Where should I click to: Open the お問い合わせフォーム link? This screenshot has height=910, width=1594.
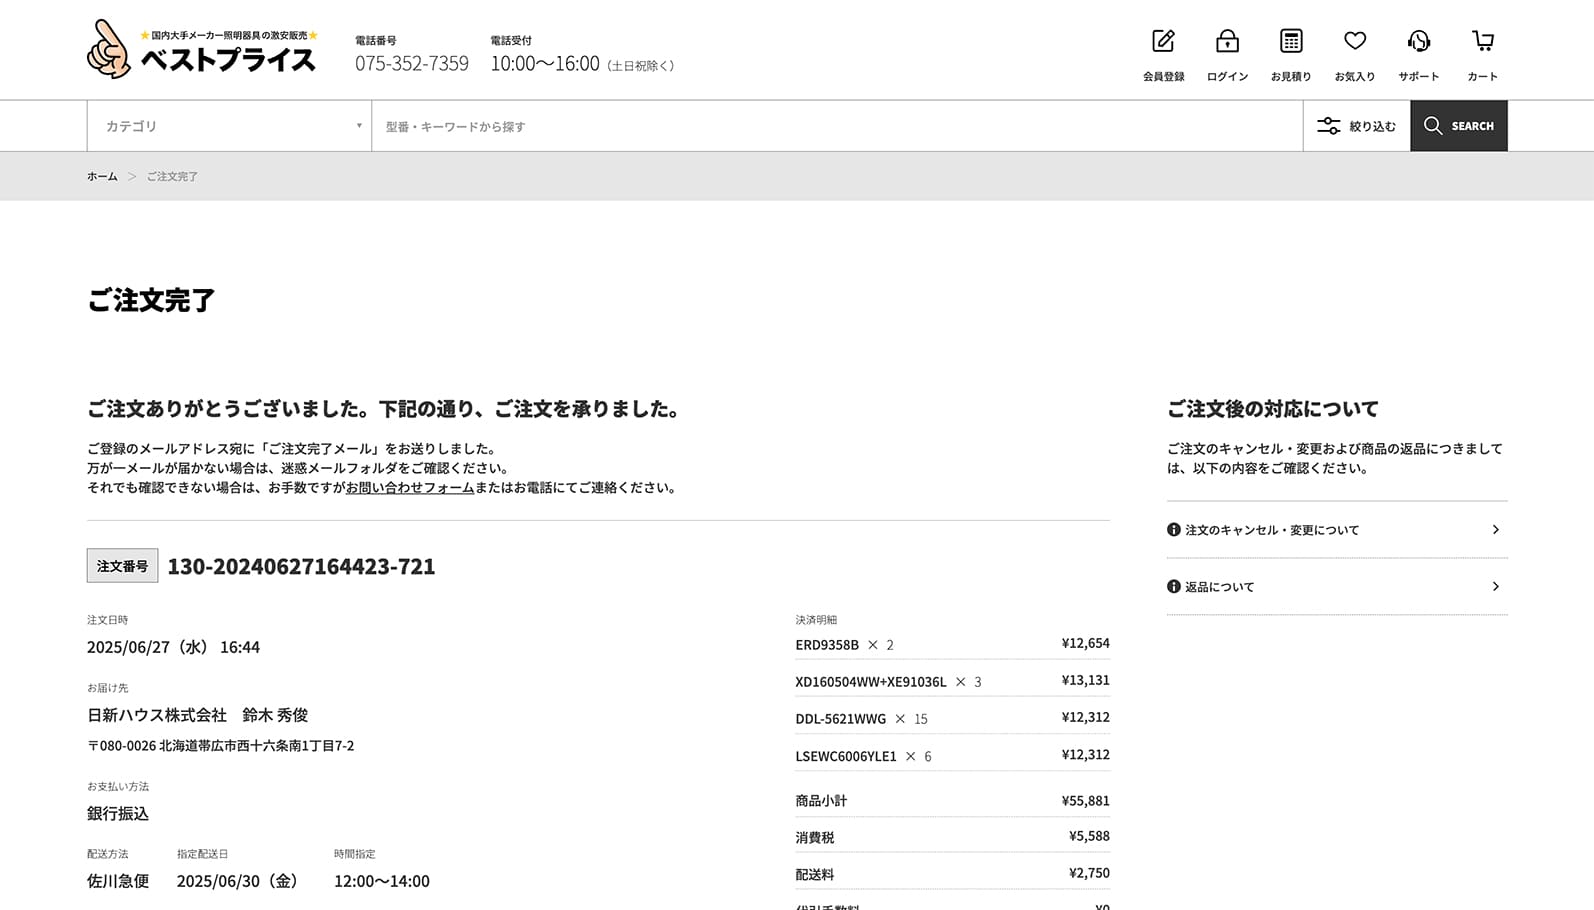(x=410, y=488)
